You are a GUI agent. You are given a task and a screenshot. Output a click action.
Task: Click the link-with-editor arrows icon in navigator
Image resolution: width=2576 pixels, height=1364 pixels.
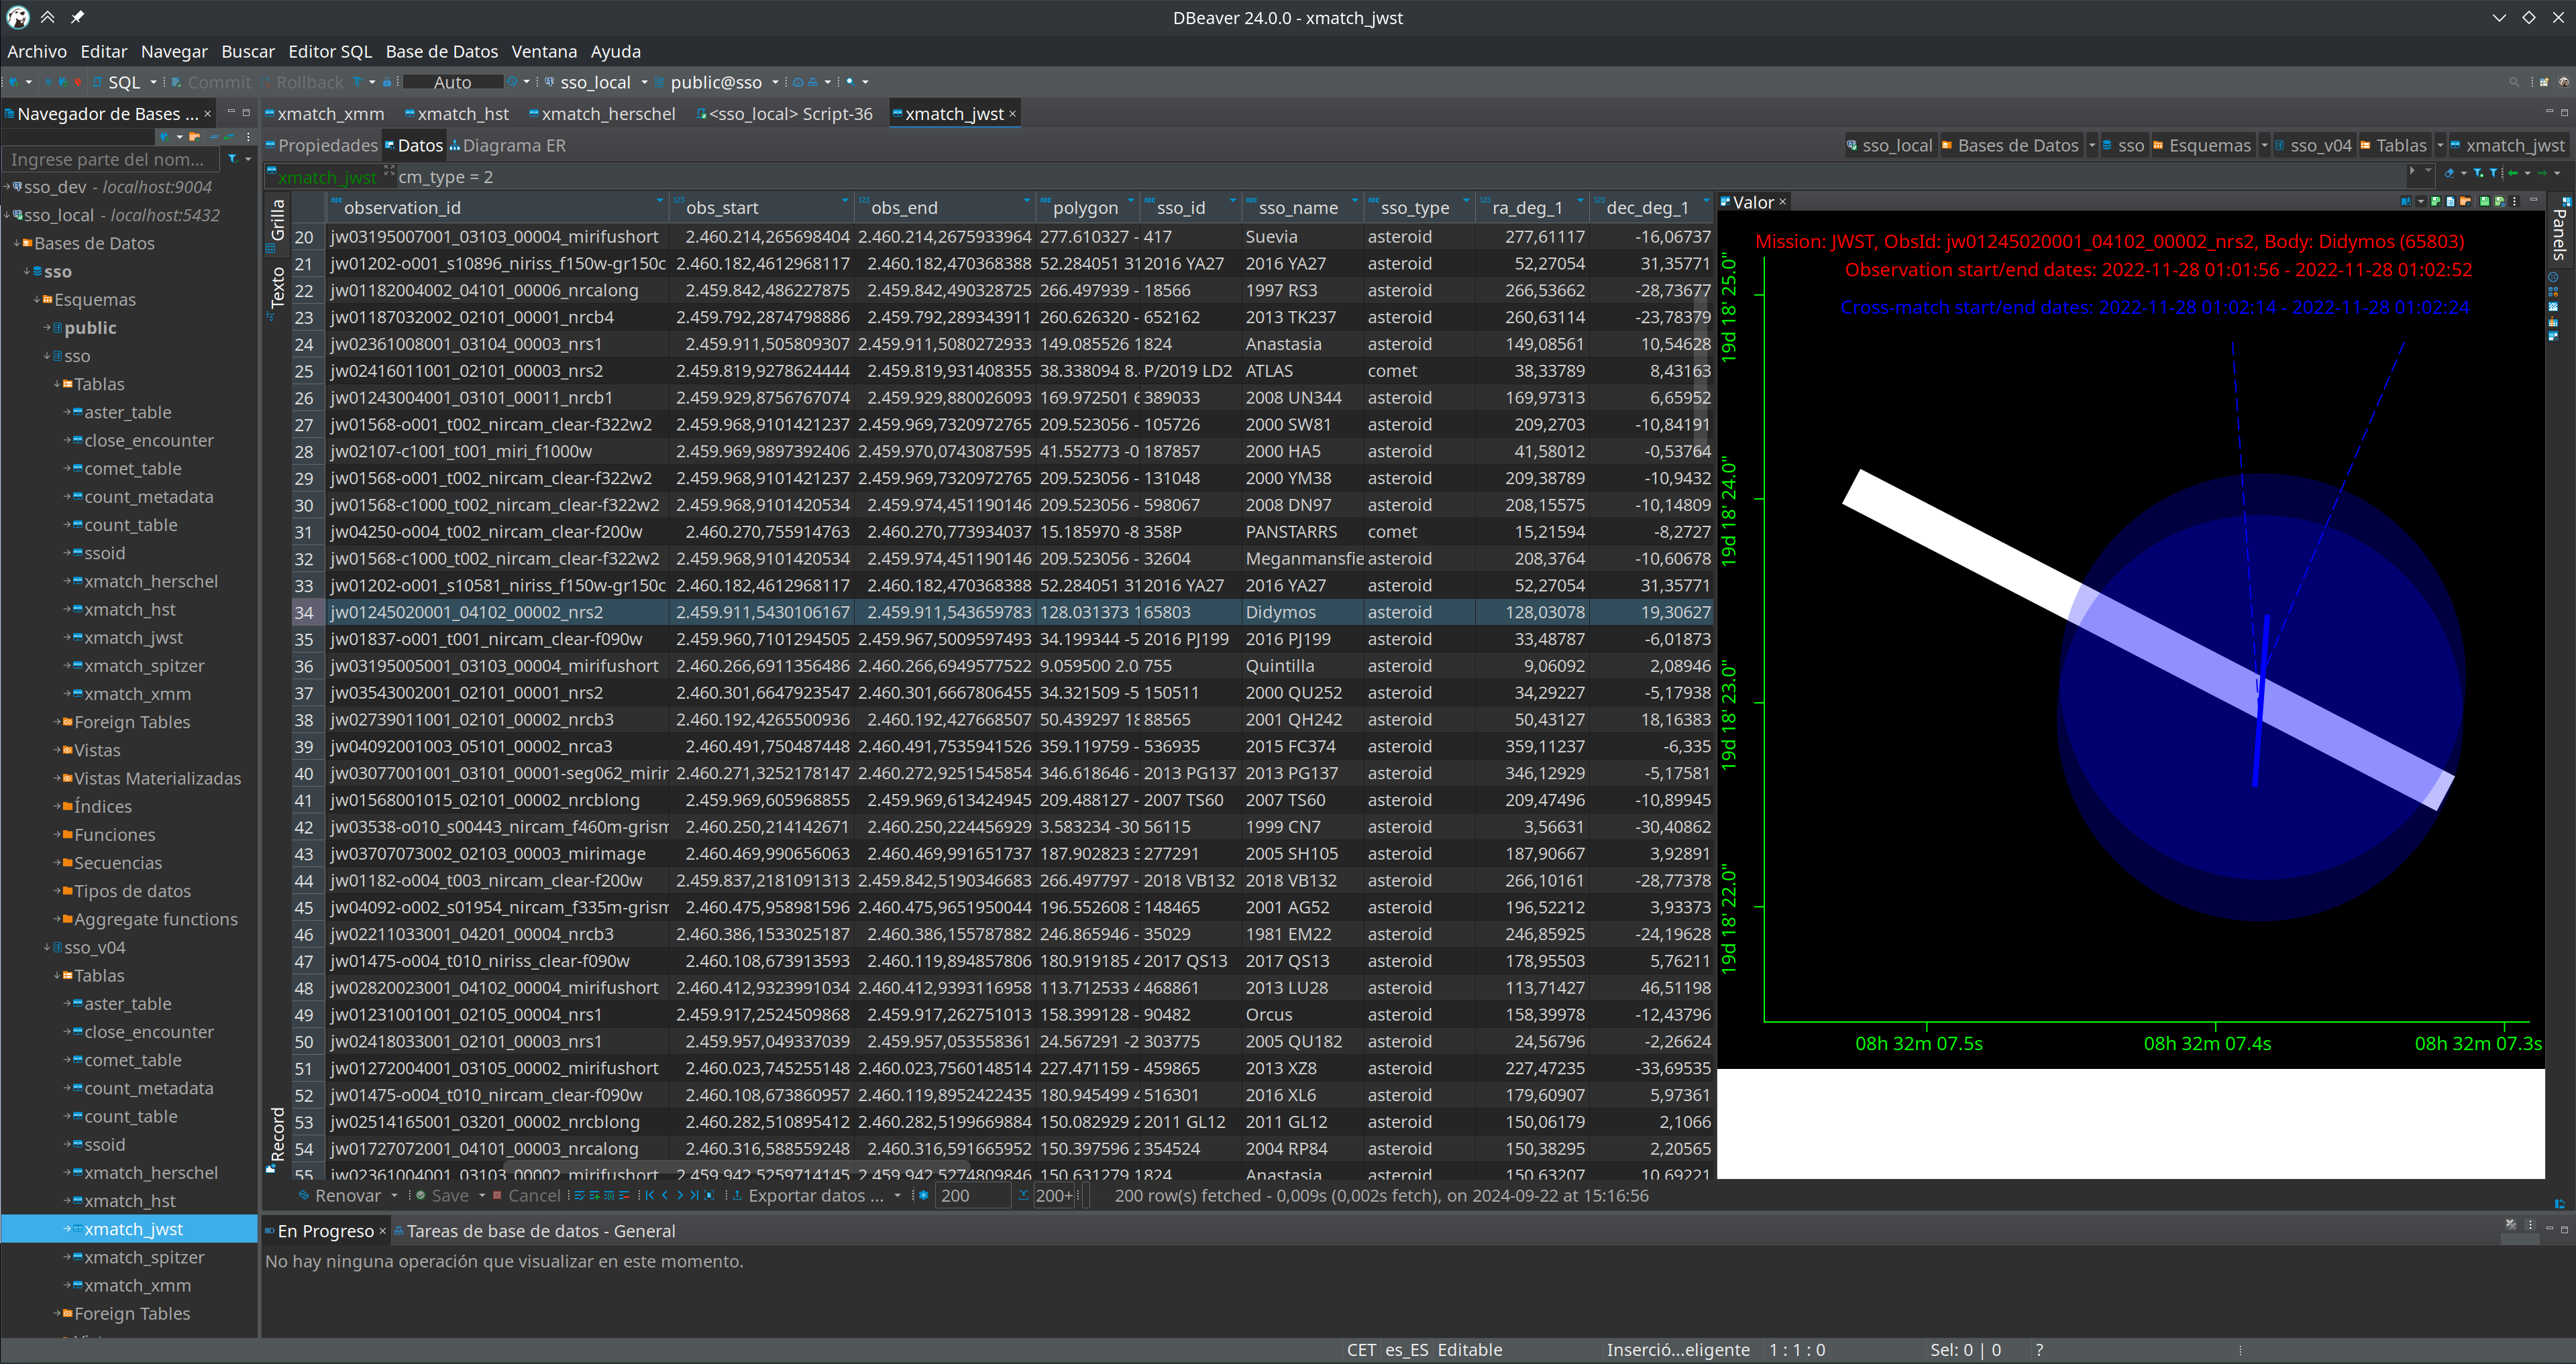click(229, 137)
